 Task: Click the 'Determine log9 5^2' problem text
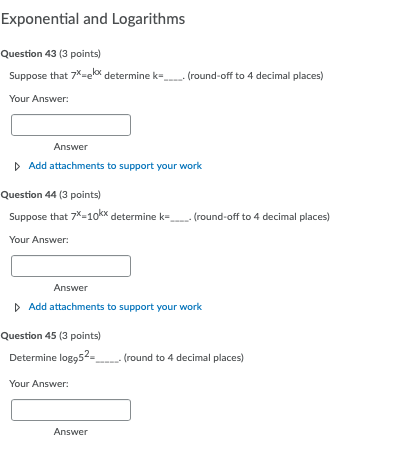tap(127, 357)
